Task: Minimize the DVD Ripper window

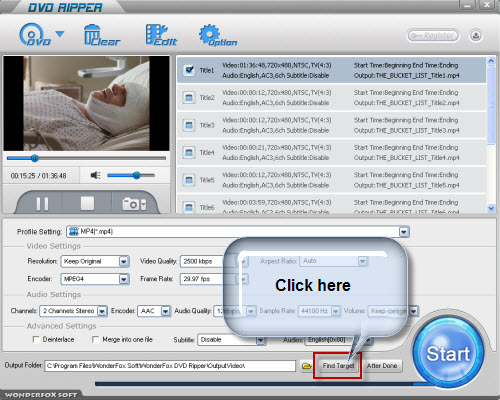Action: point(468,5)
